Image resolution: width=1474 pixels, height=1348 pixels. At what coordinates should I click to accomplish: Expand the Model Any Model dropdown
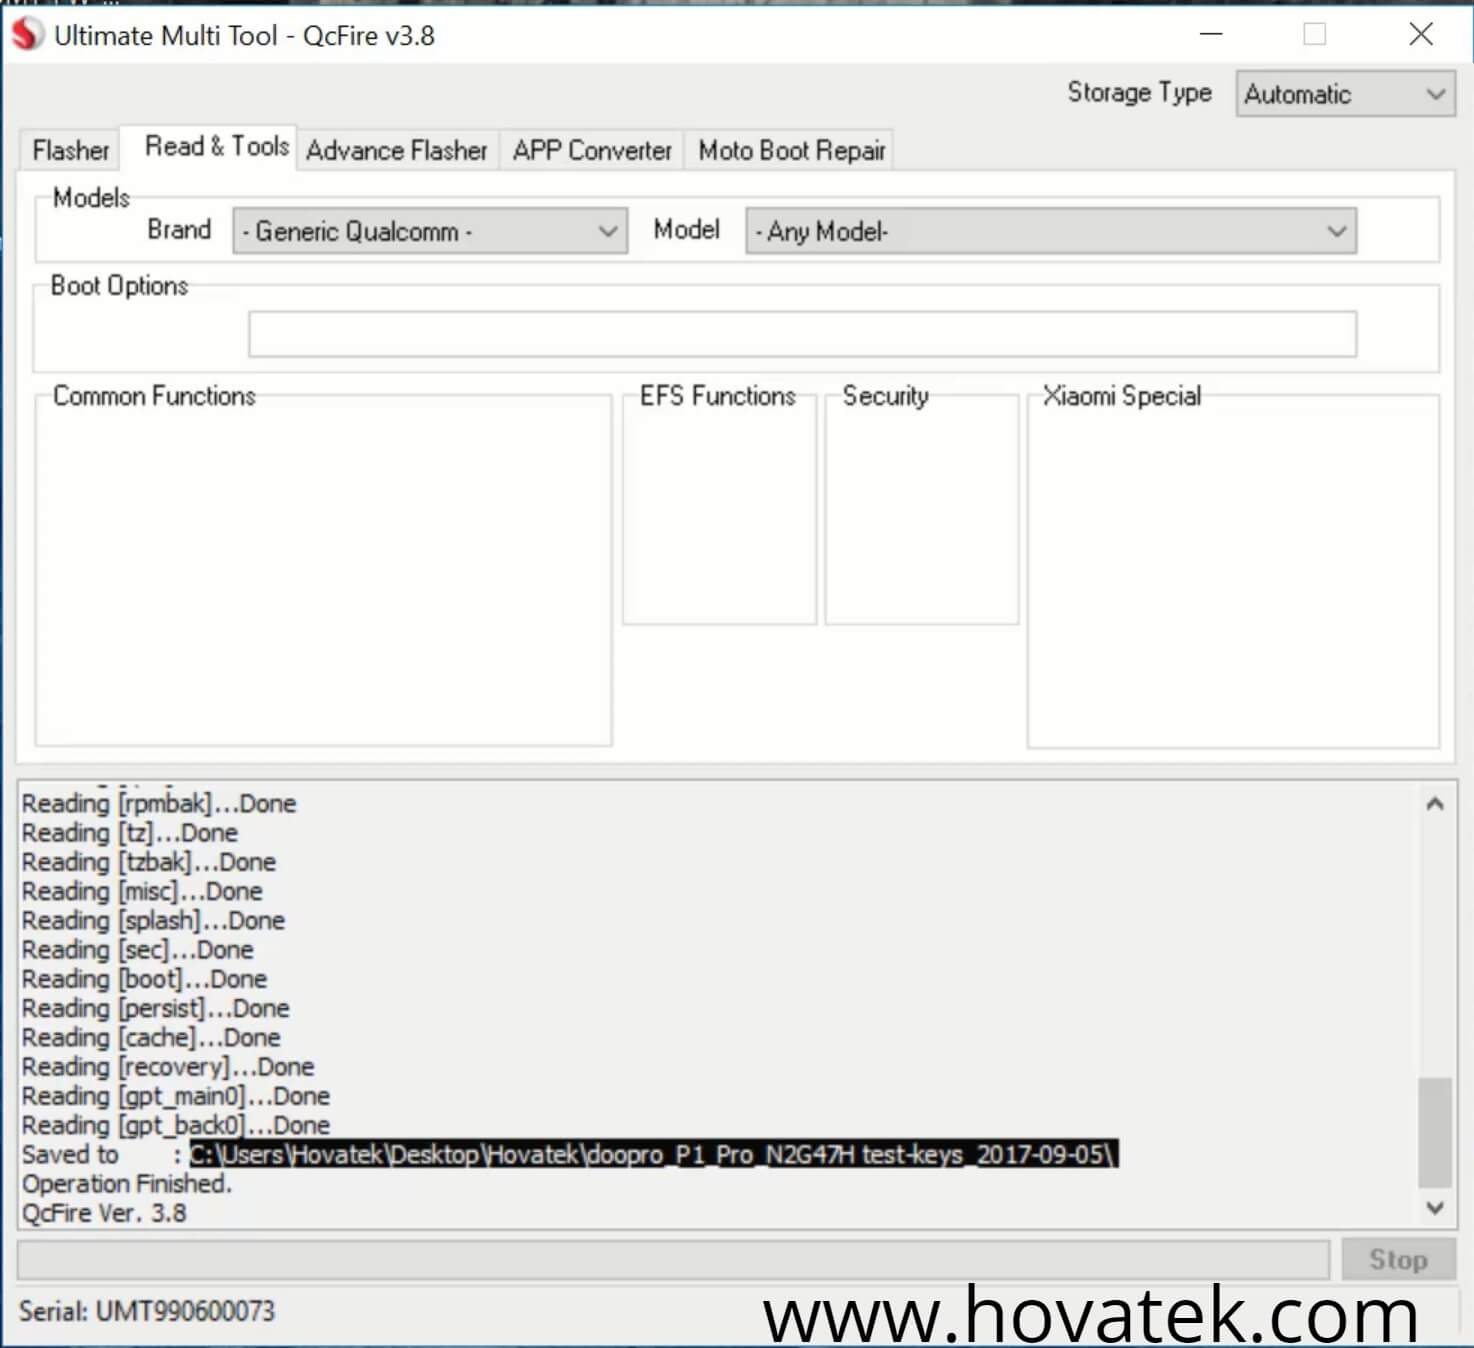coord(1051,231)
